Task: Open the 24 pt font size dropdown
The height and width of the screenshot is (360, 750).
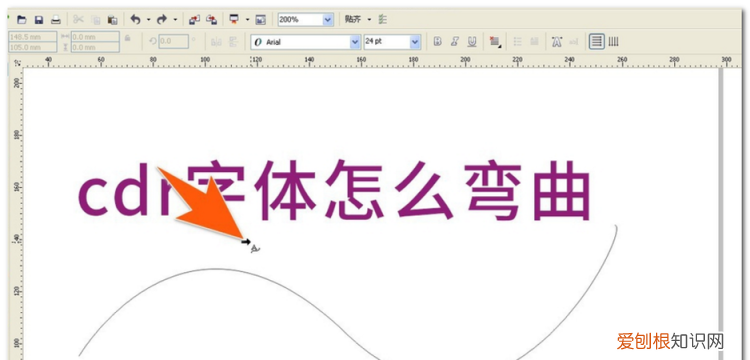Action: point(415,42)
